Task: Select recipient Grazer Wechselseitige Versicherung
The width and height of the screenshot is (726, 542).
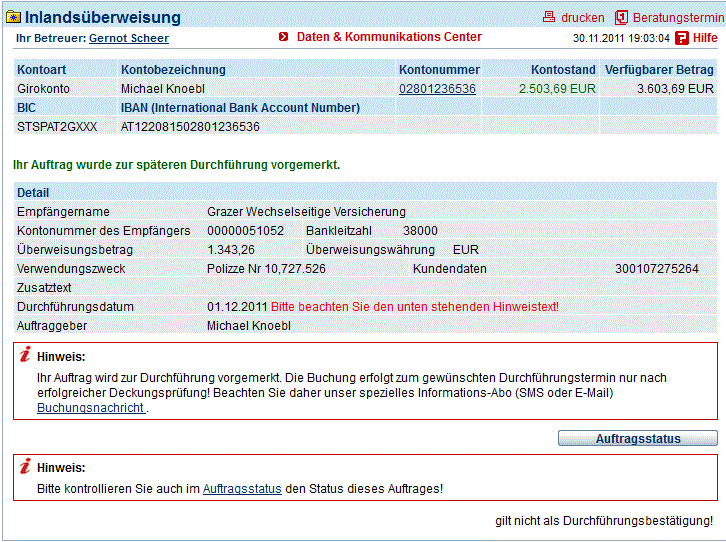Action: (306, 212)
